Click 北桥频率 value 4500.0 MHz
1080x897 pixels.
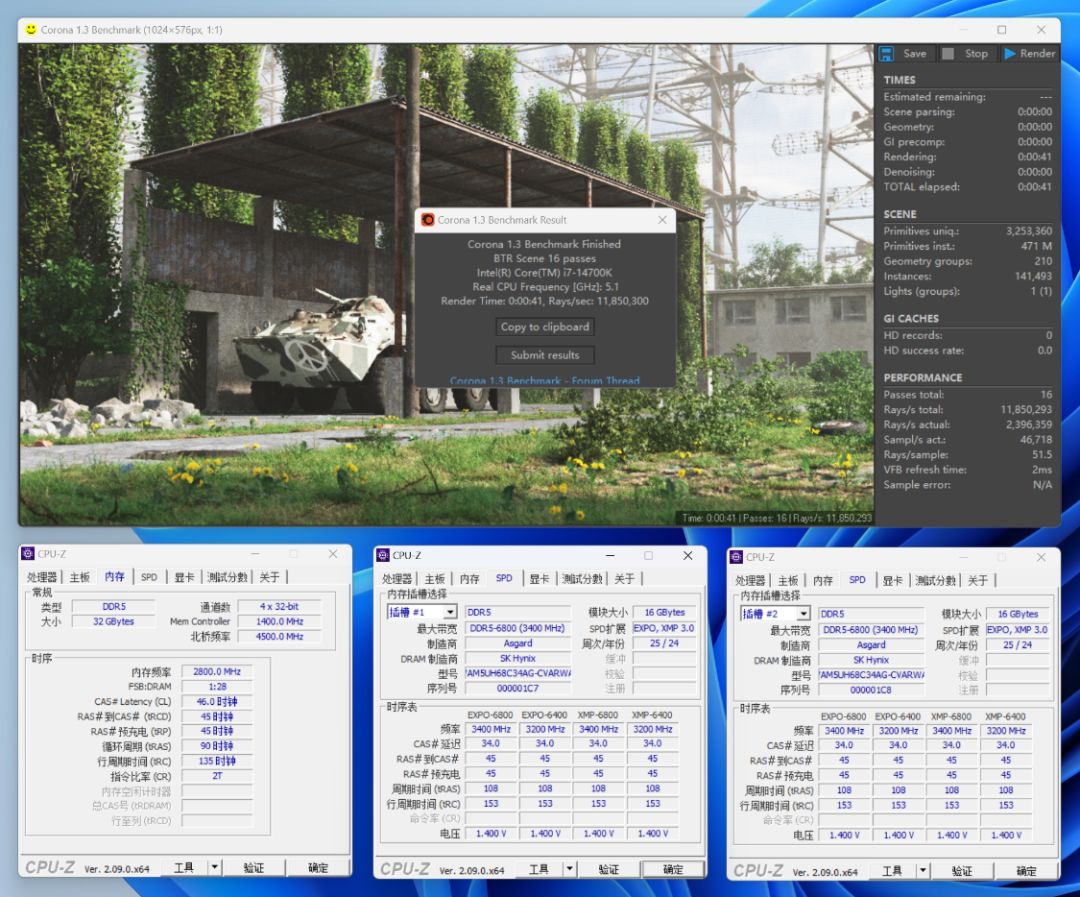(x=280, y=637)
